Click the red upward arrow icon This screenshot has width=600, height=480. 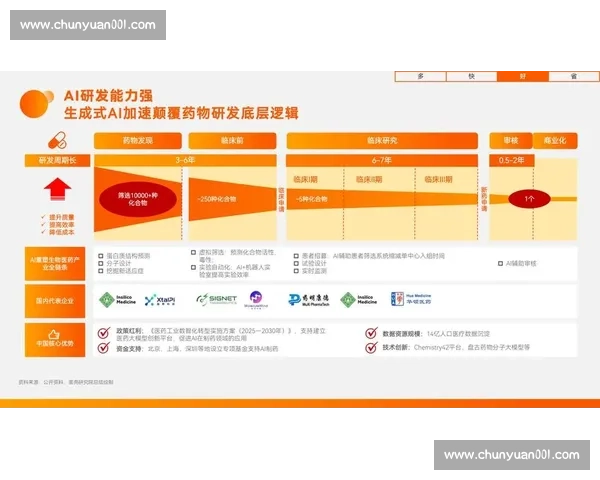57,189
